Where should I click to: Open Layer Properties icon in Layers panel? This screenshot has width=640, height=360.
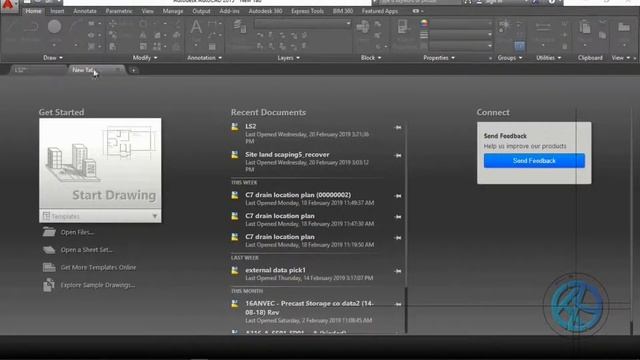[x=240, y=27]
